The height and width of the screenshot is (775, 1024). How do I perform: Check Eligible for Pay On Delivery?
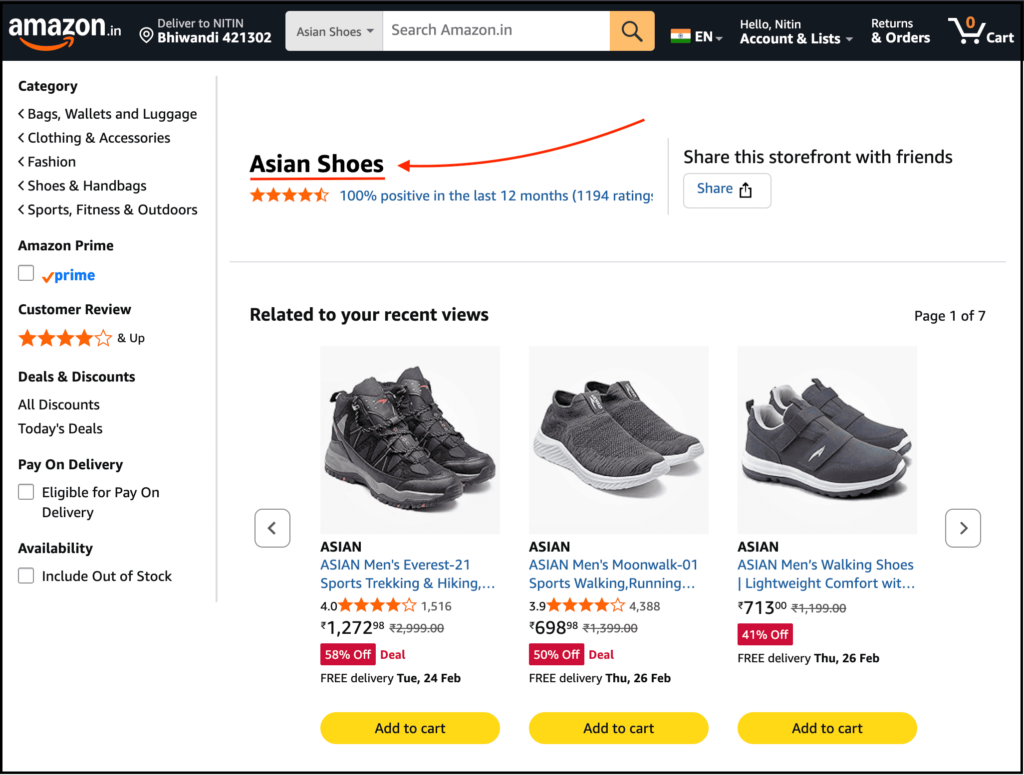pos(26,492)
